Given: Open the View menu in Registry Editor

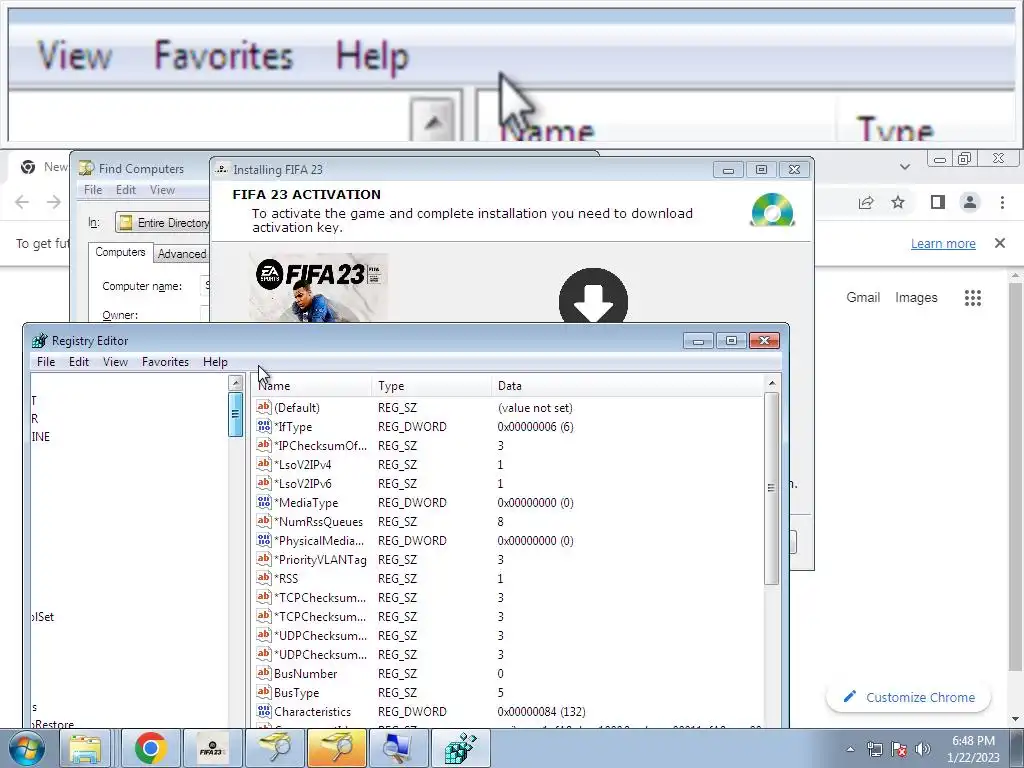Looking at the screenshot, I should (x=116, y=362).
